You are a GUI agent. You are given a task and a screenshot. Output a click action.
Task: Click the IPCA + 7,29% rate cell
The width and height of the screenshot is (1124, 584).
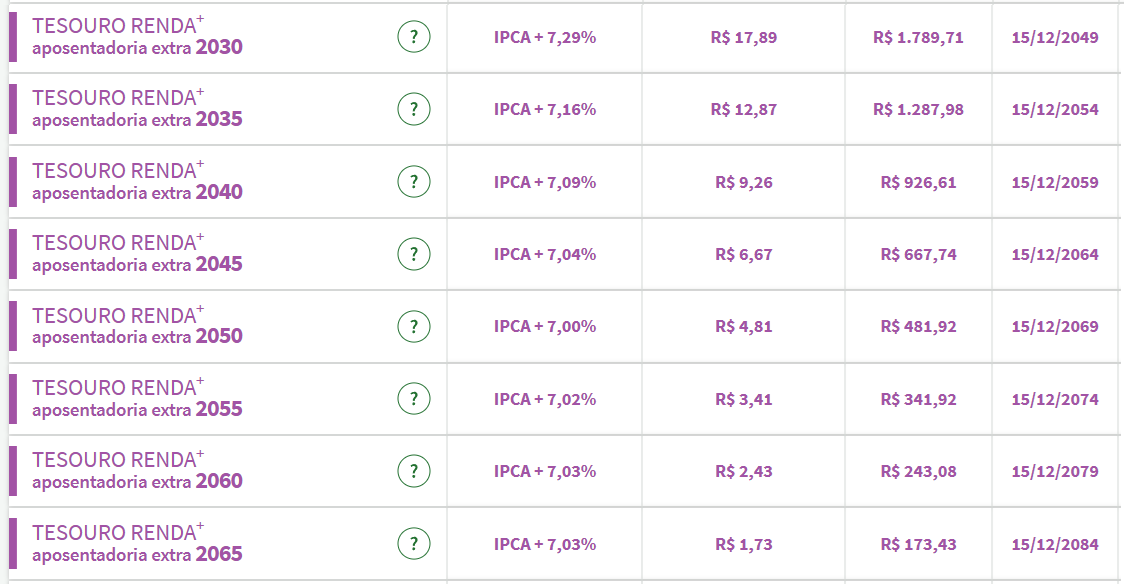(x=545, y=38)
